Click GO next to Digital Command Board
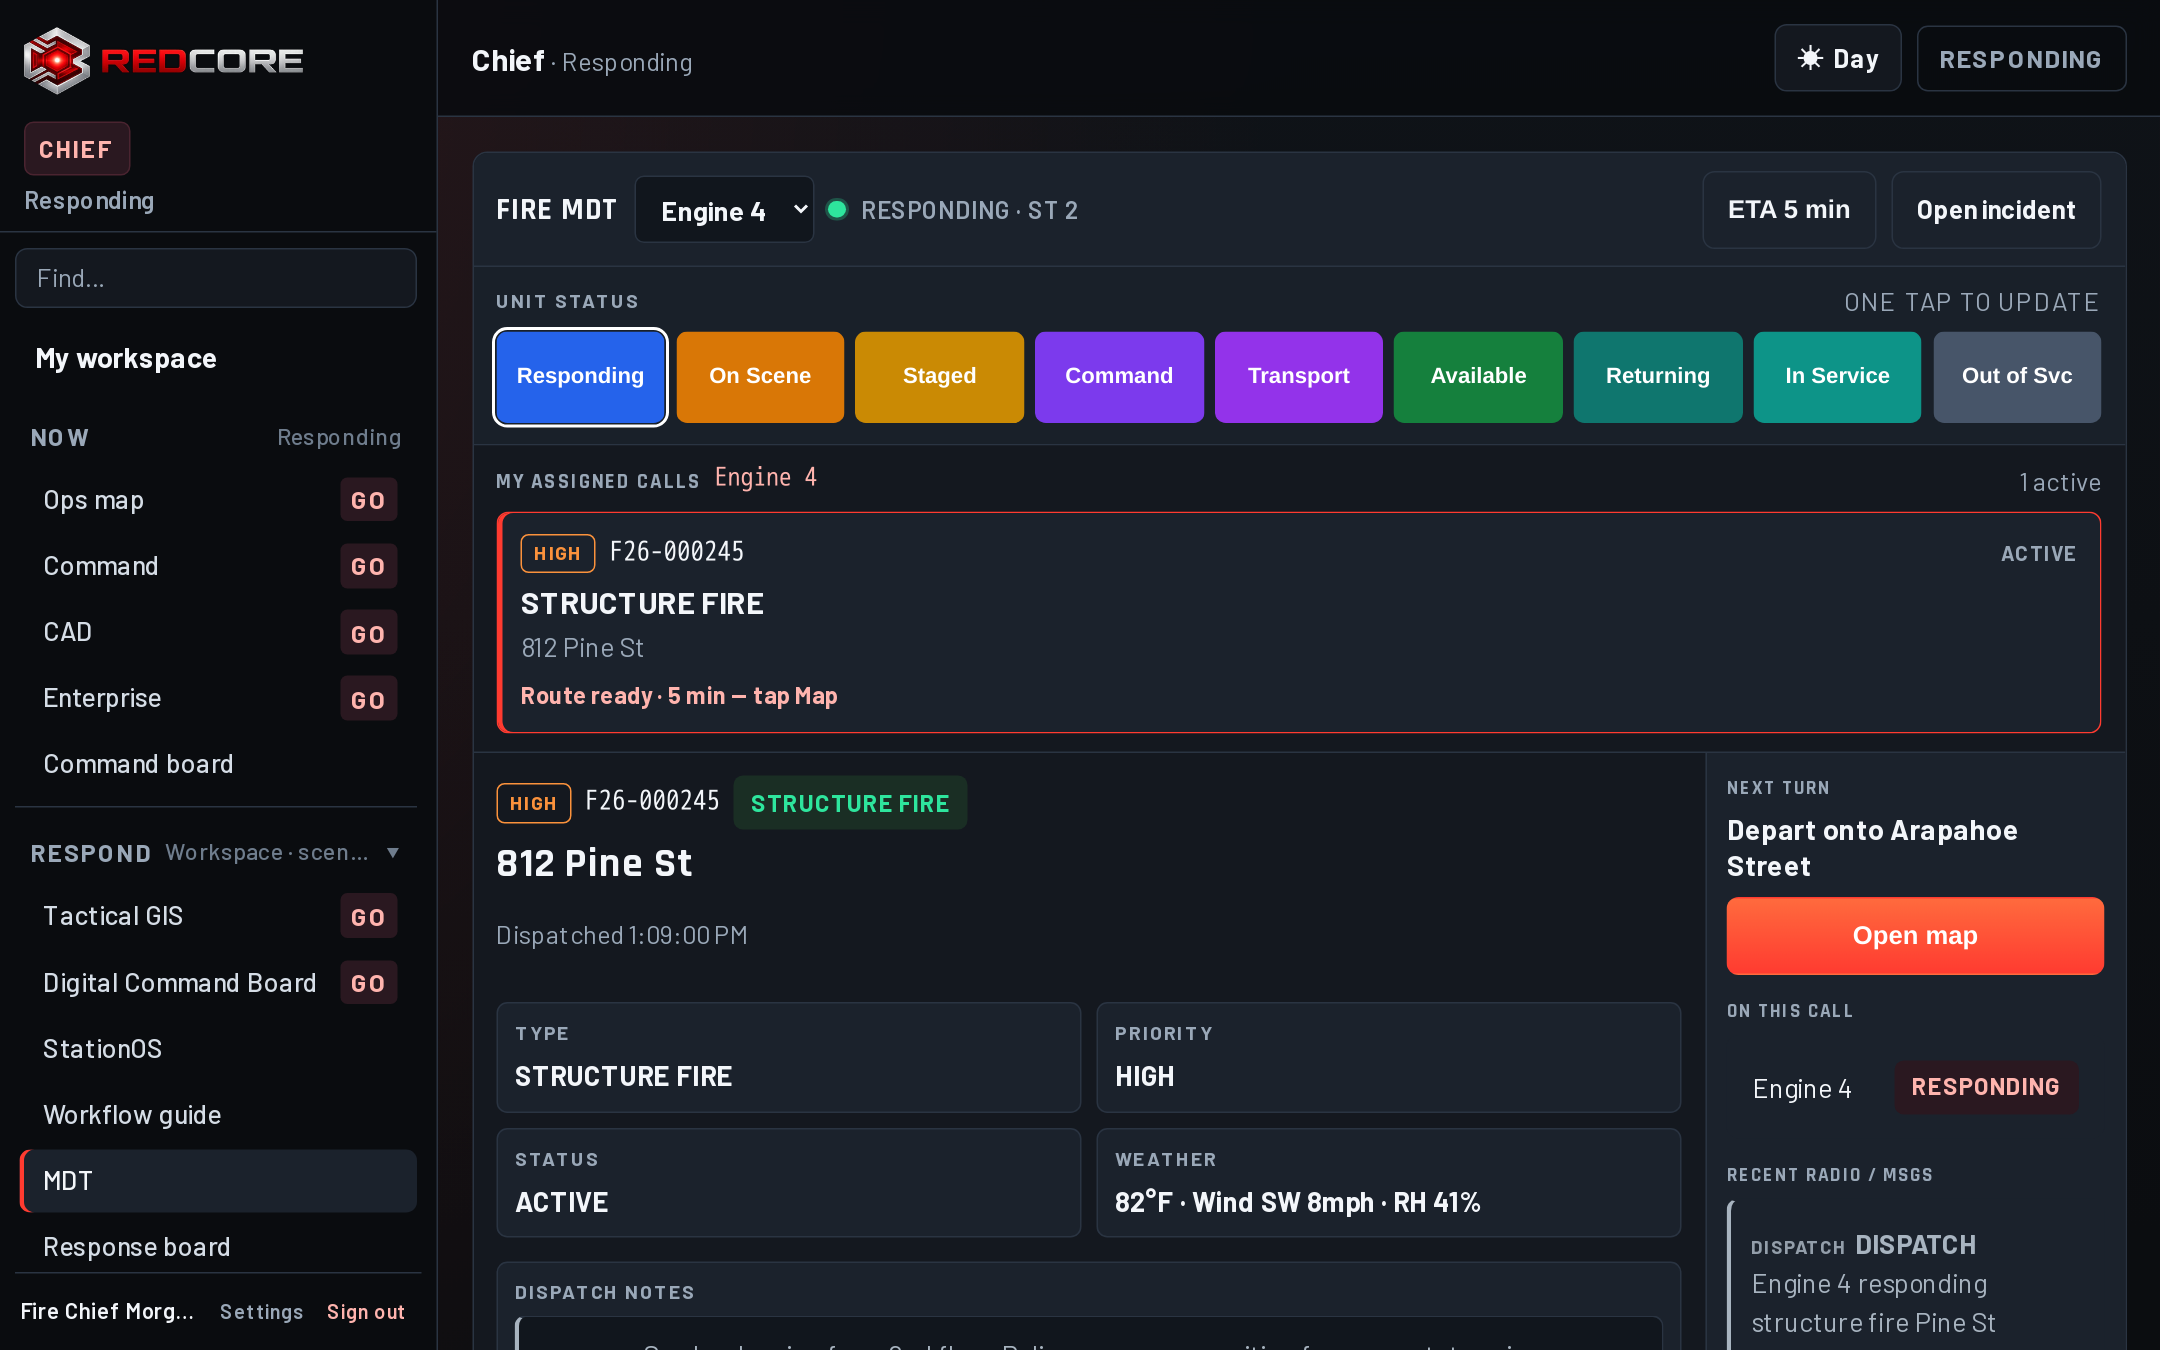Image resolution: width=2160 pixels, height=1350 pixels. 368,983
